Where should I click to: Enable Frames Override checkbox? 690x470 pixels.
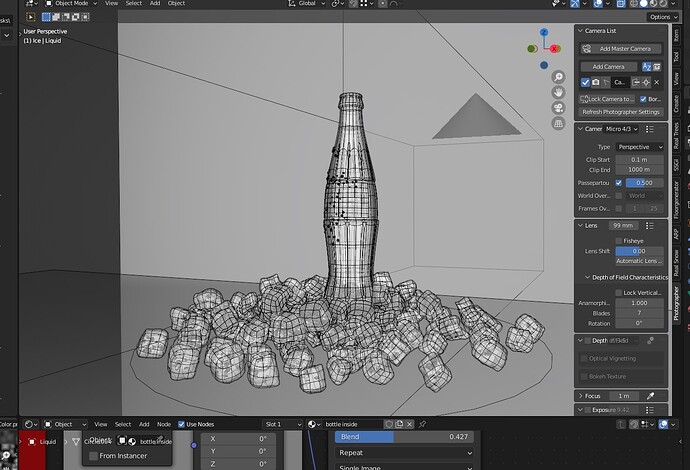pyautogui.click(x=619, y=209)
